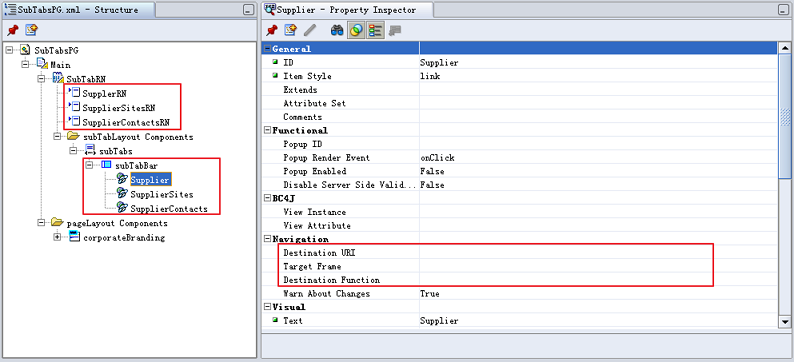Click the Property Inspector scrollbar thumb
The height and width of the screenshot is (362, 794).
(784, 116)
